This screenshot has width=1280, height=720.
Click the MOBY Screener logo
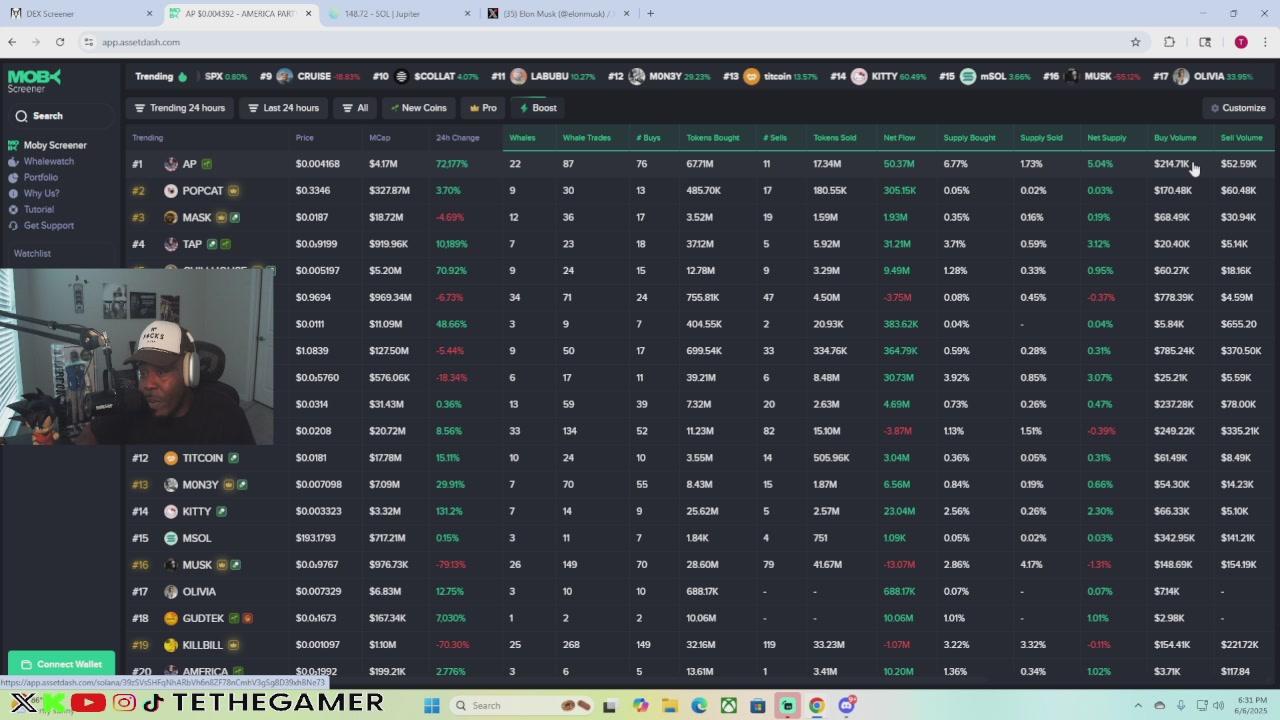coord(35,81)
